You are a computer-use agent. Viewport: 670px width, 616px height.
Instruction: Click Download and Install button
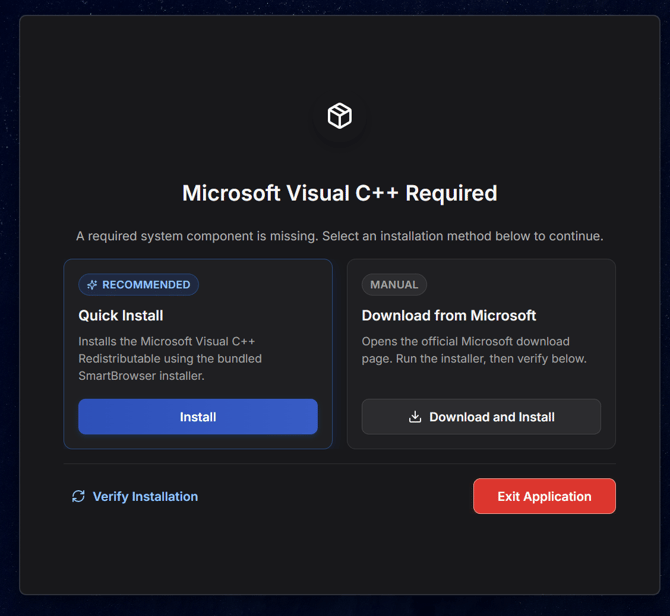click(481, 417)
